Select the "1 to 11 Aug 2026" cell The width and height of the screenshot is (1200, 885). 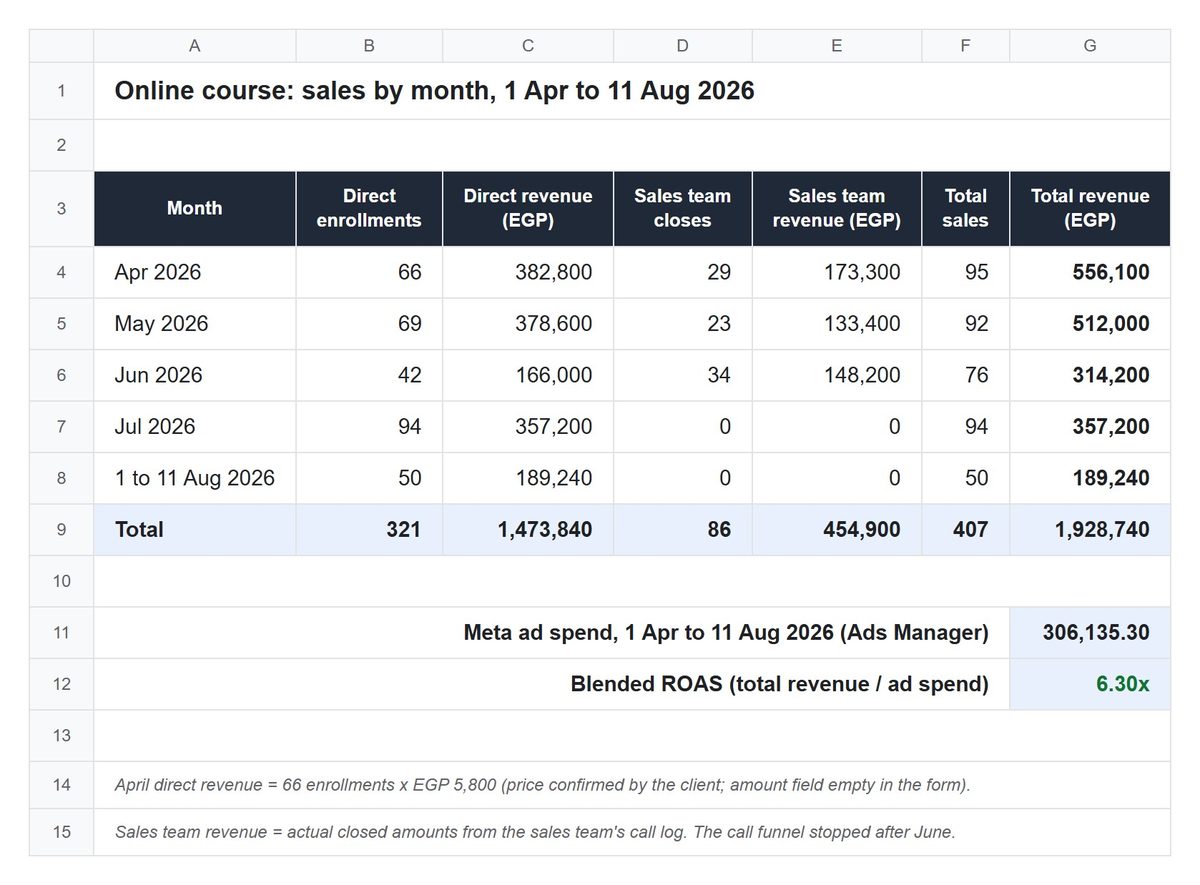click(195, 478)
